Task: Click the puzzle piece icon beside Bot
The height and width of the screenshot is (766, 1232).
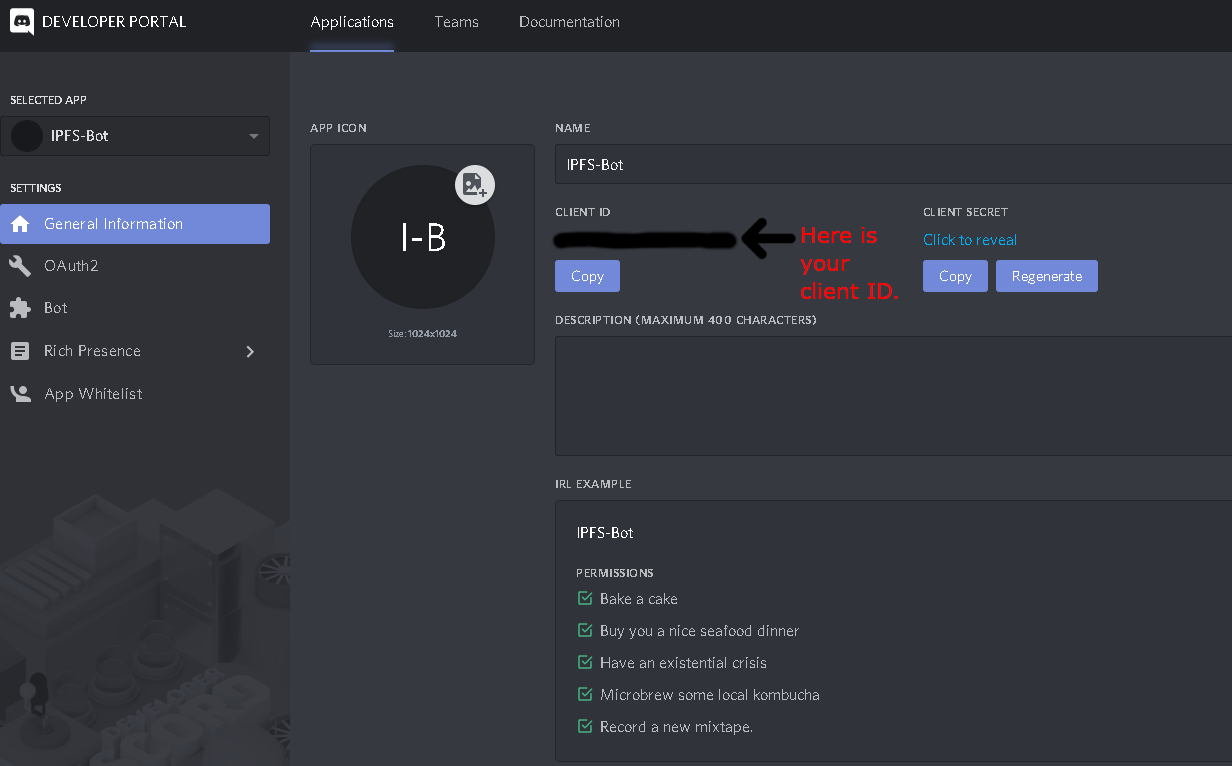Action: 20,308
